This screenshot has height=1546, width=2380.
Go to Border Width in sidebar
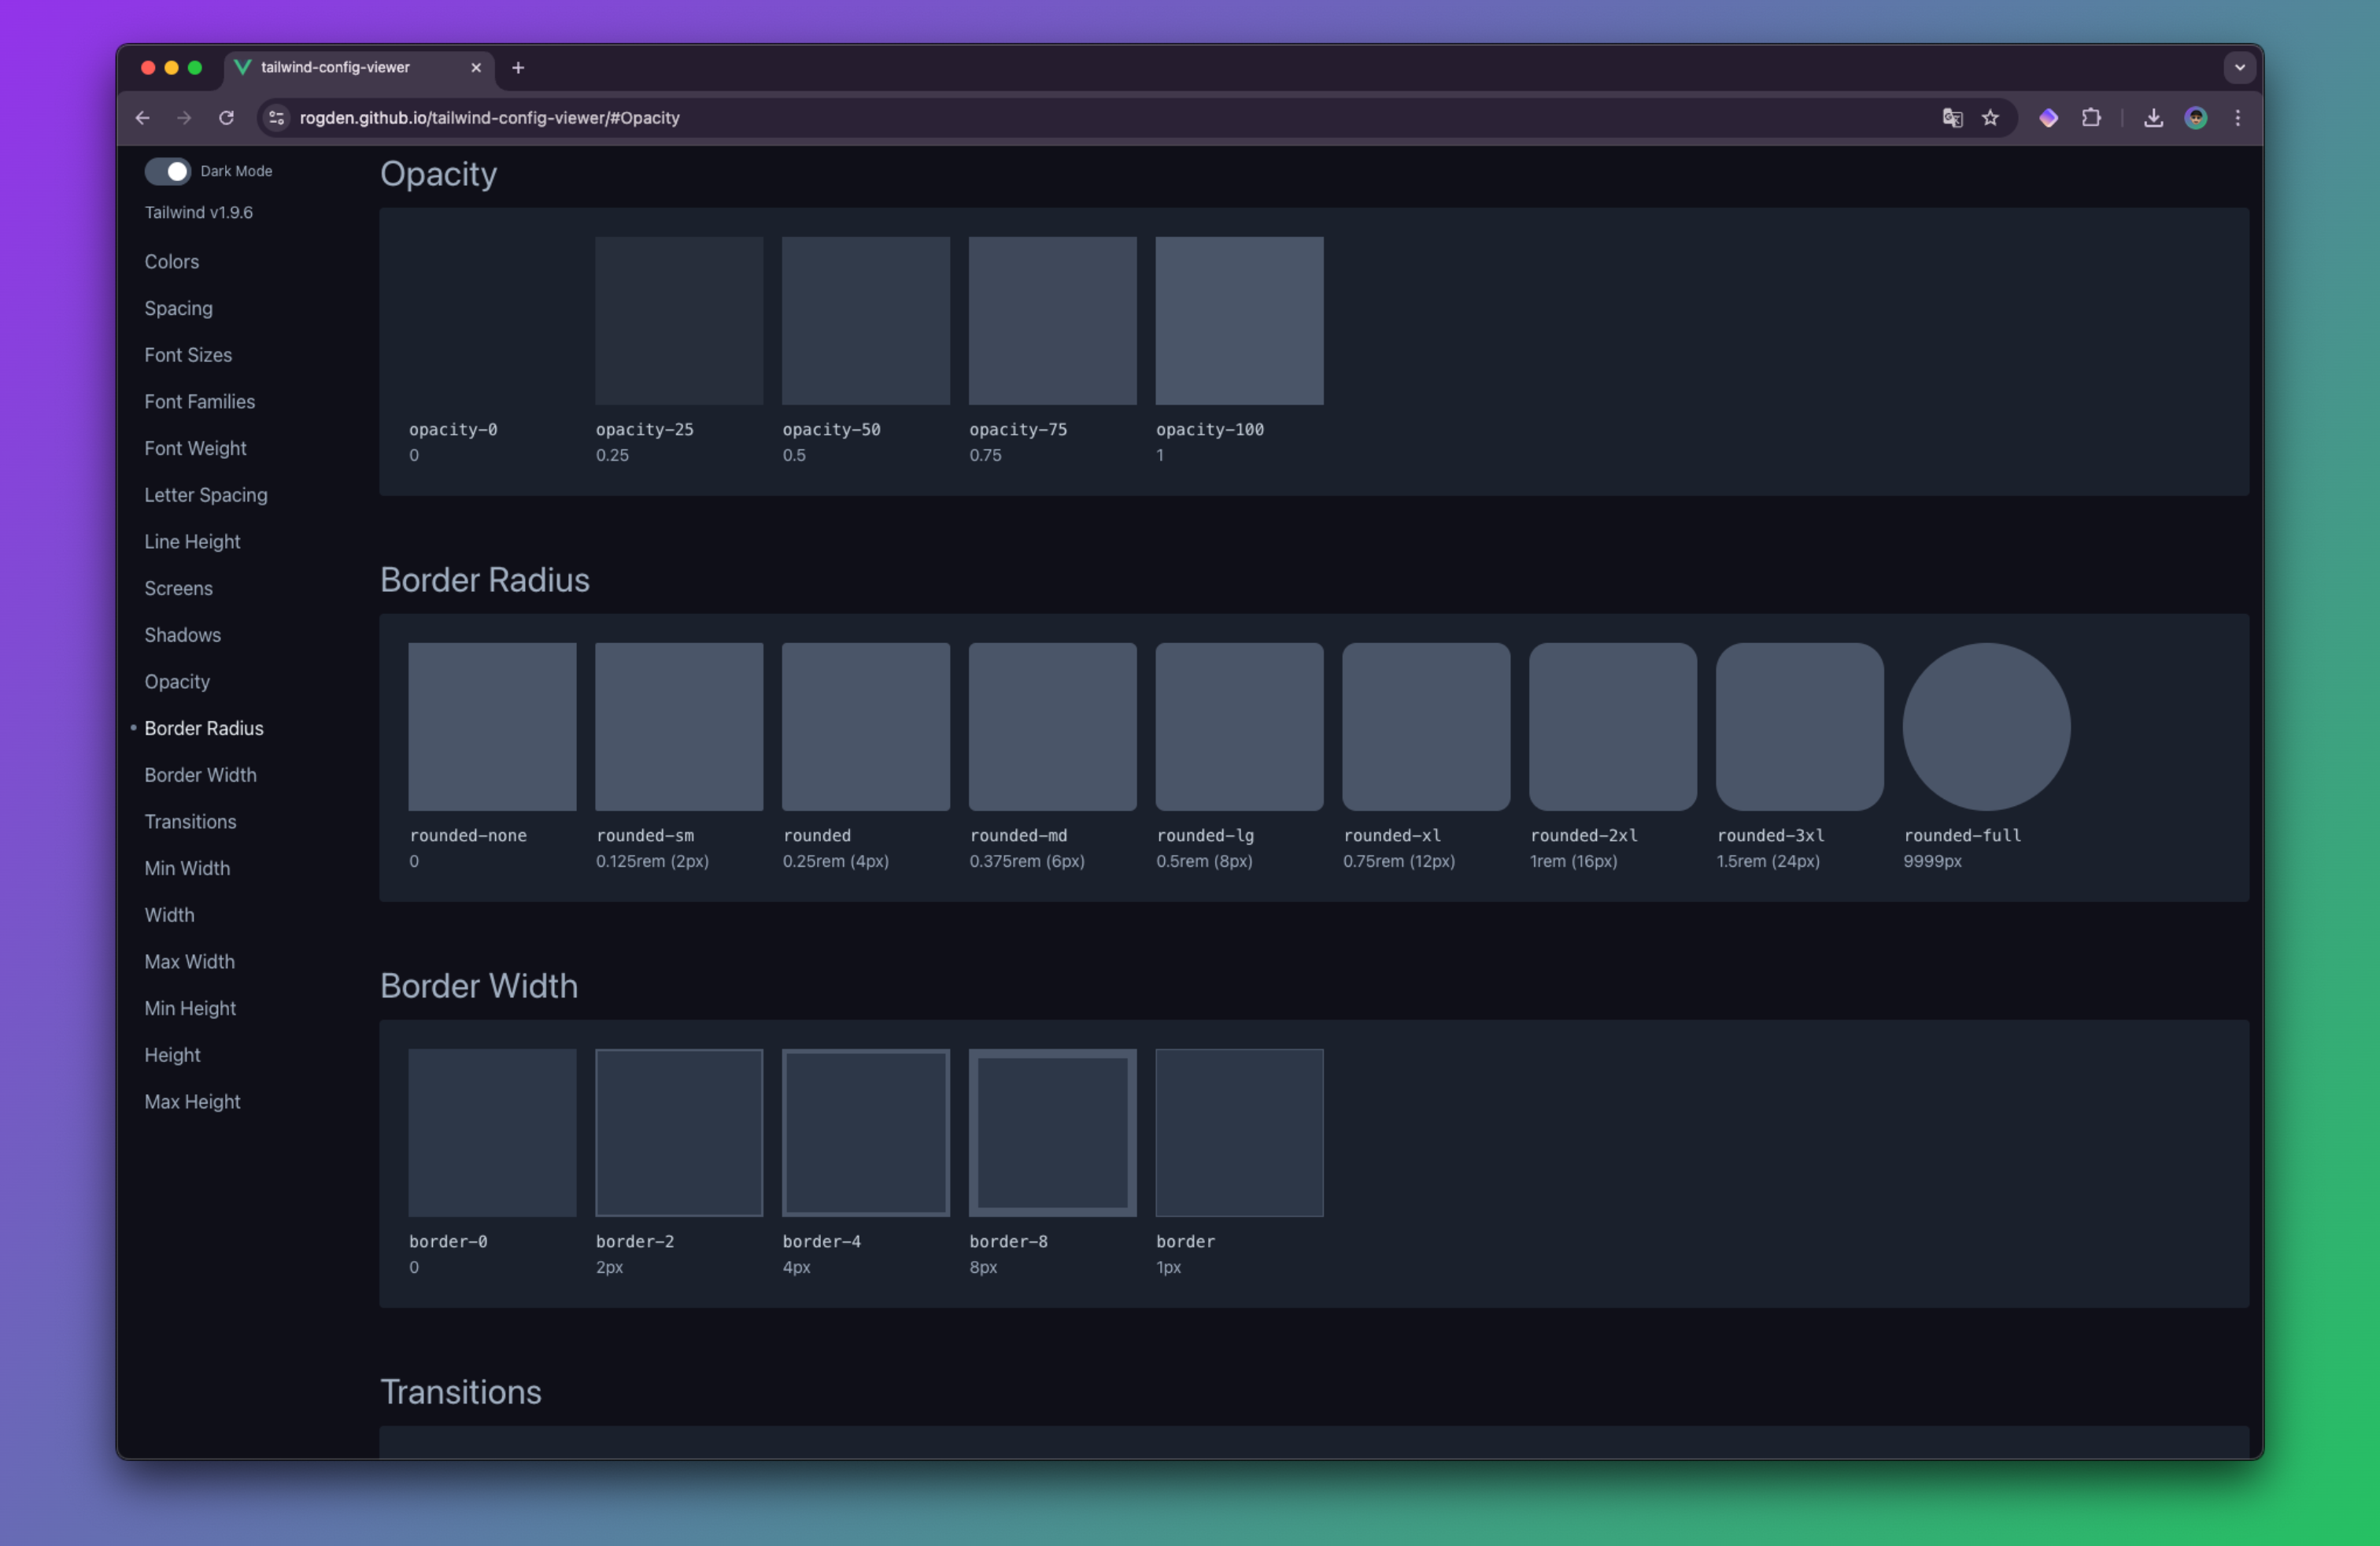(x=200, y=775)
